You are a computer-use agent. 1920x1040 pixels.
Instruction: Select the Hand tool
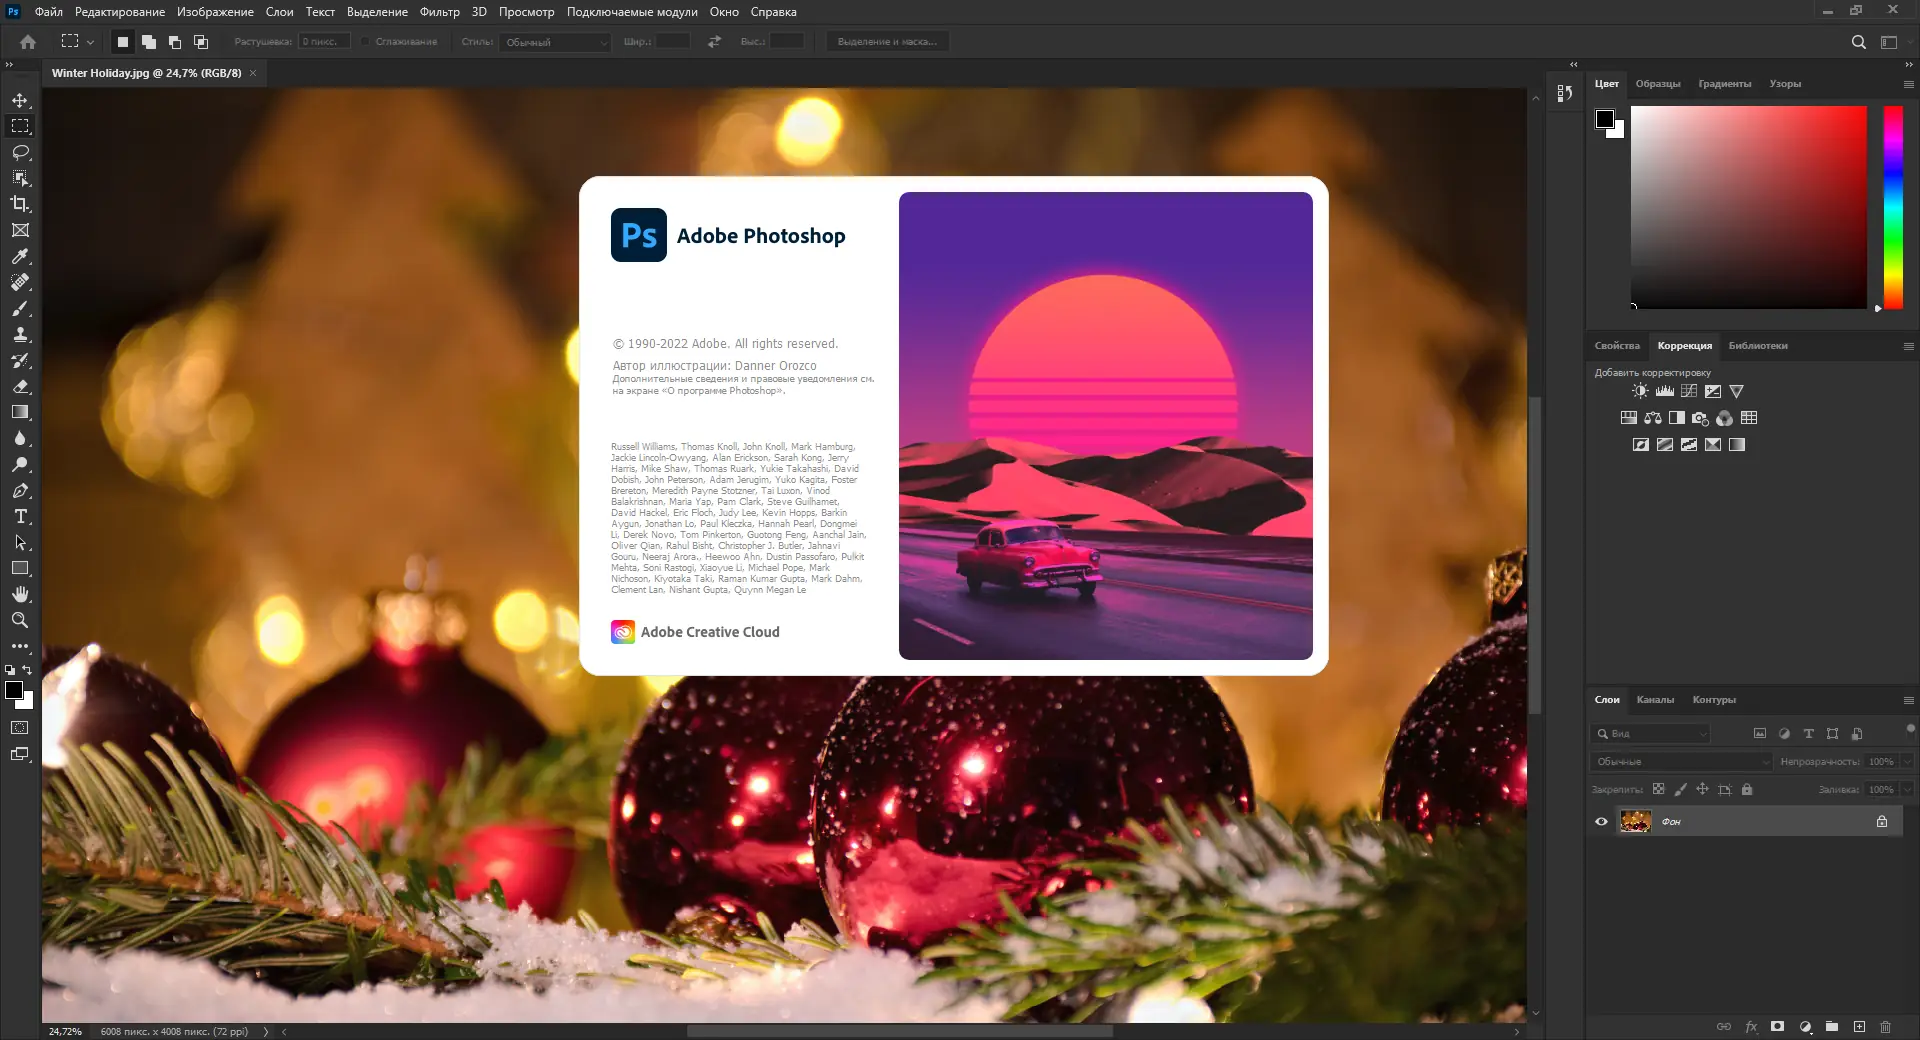click(20, 594)
